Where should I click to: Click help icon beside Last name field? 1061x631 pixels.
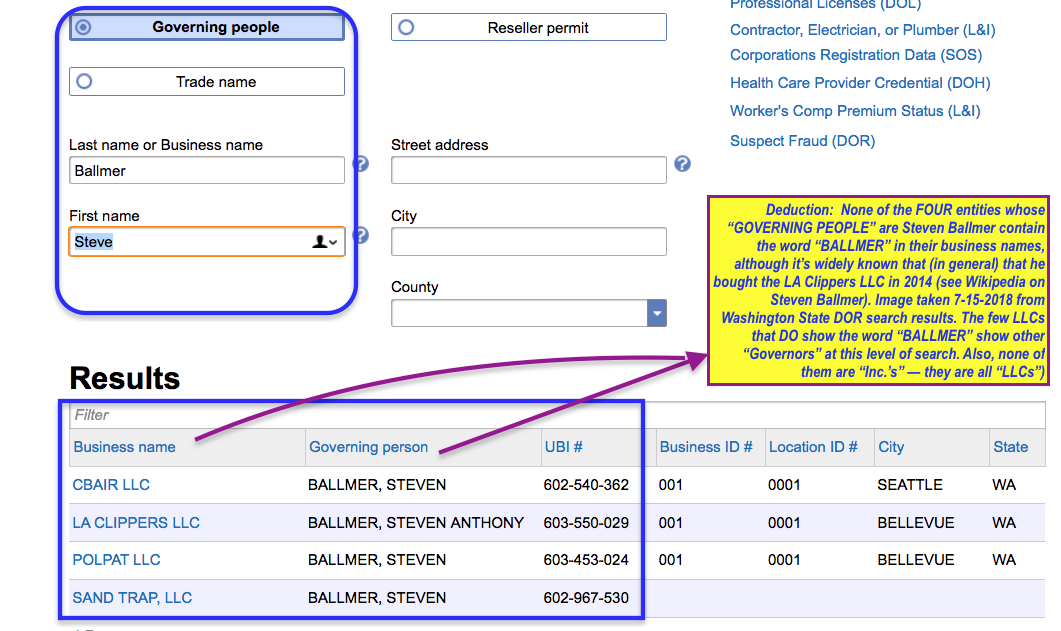tap(361, 164)
